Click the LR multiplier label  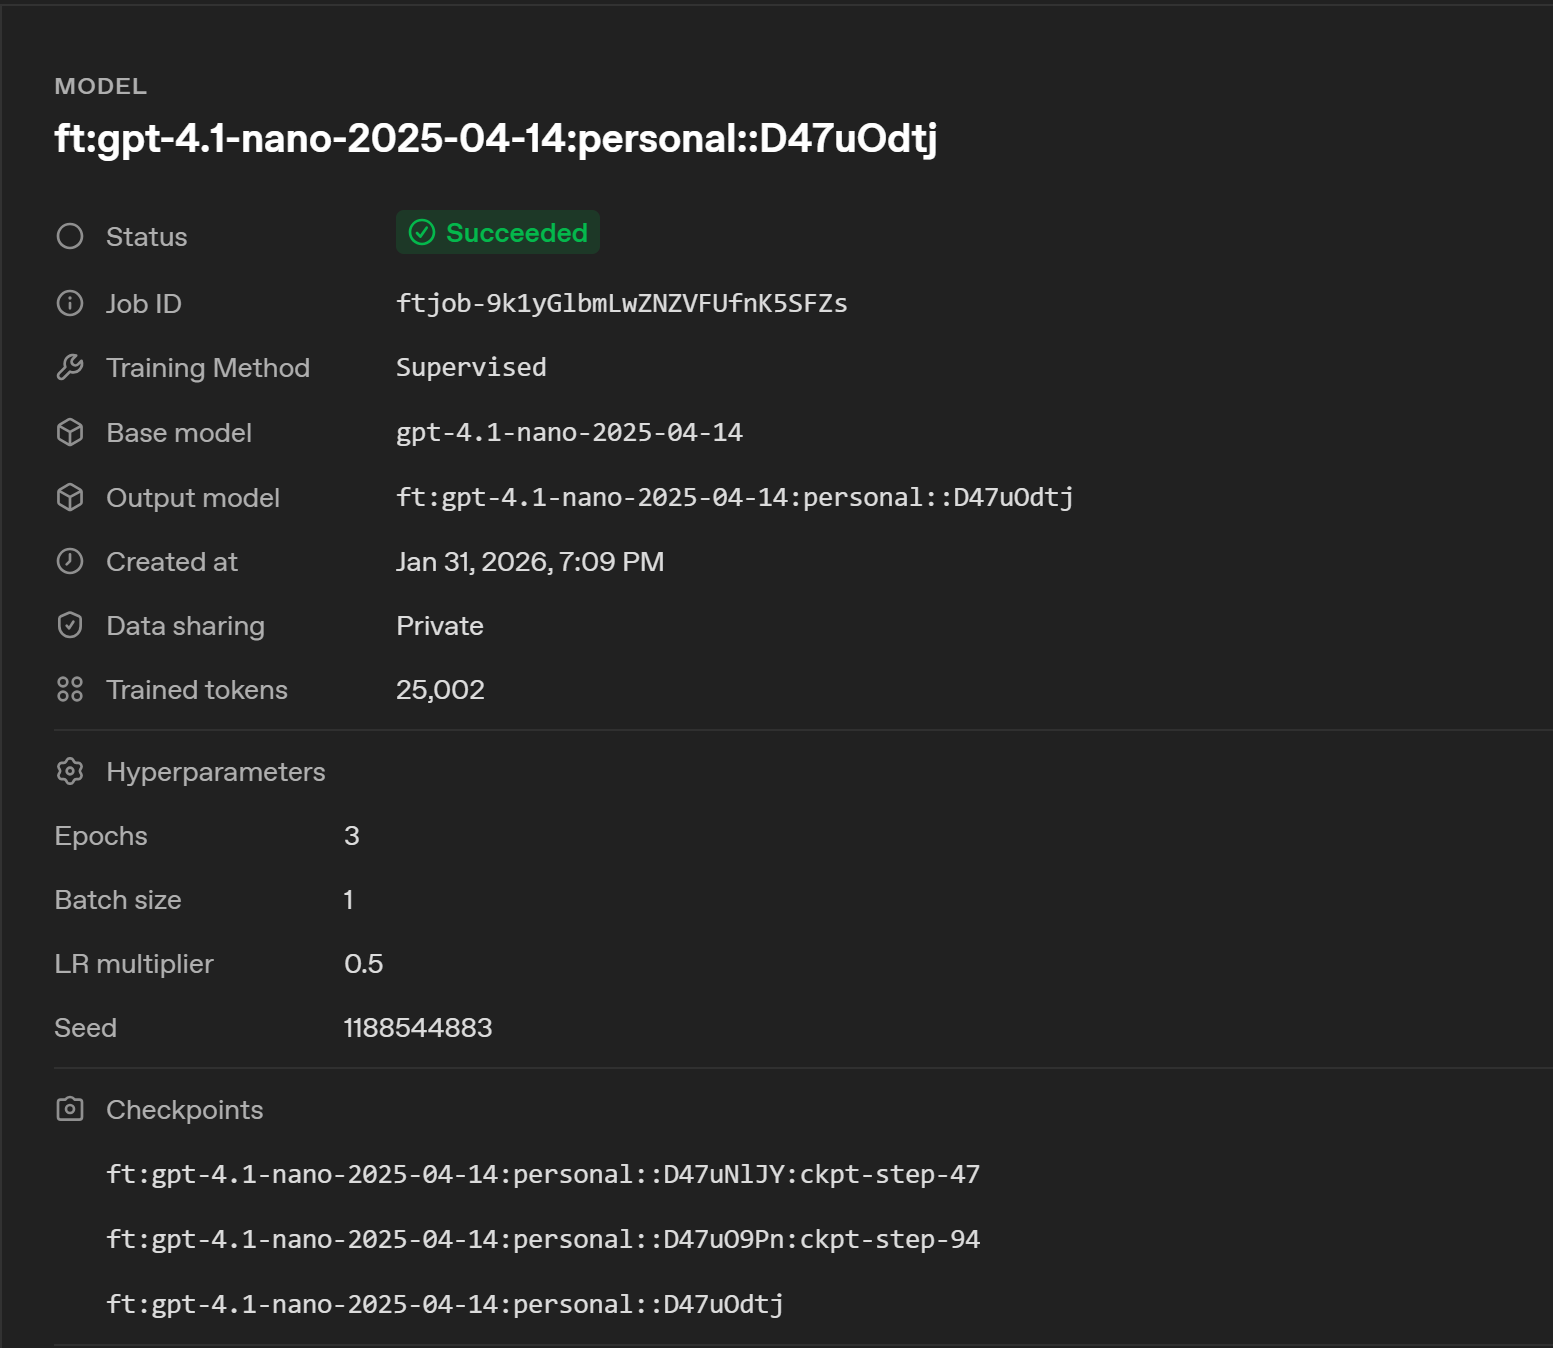(x=134, y=964)
